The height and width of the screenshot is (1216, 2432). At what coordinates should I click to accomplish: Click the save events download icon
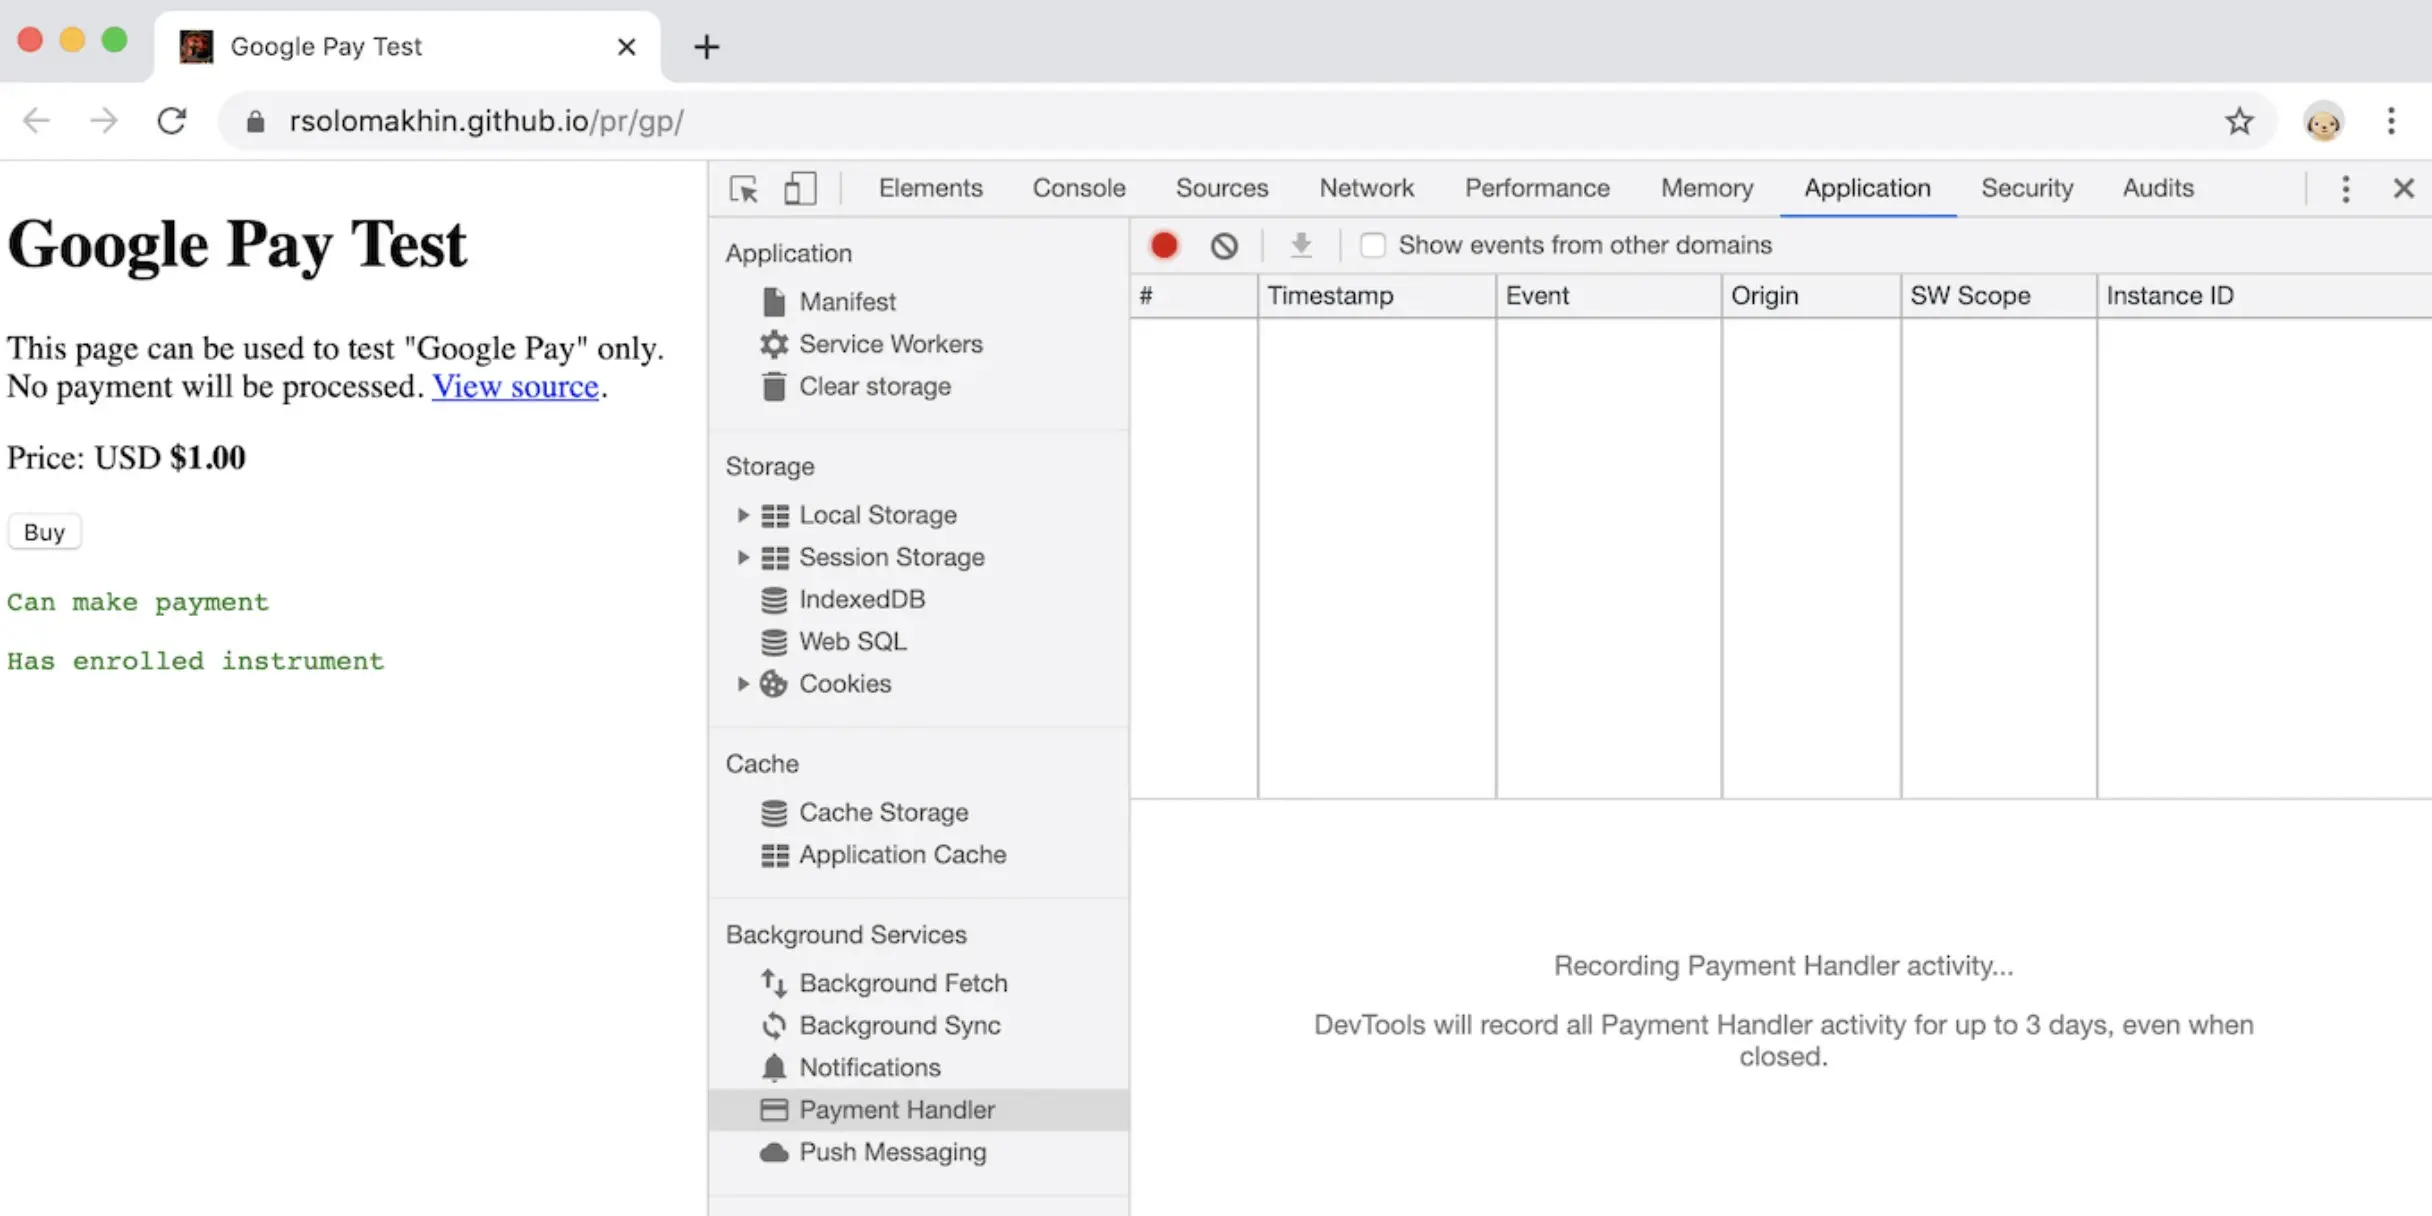click(1300, 245)
